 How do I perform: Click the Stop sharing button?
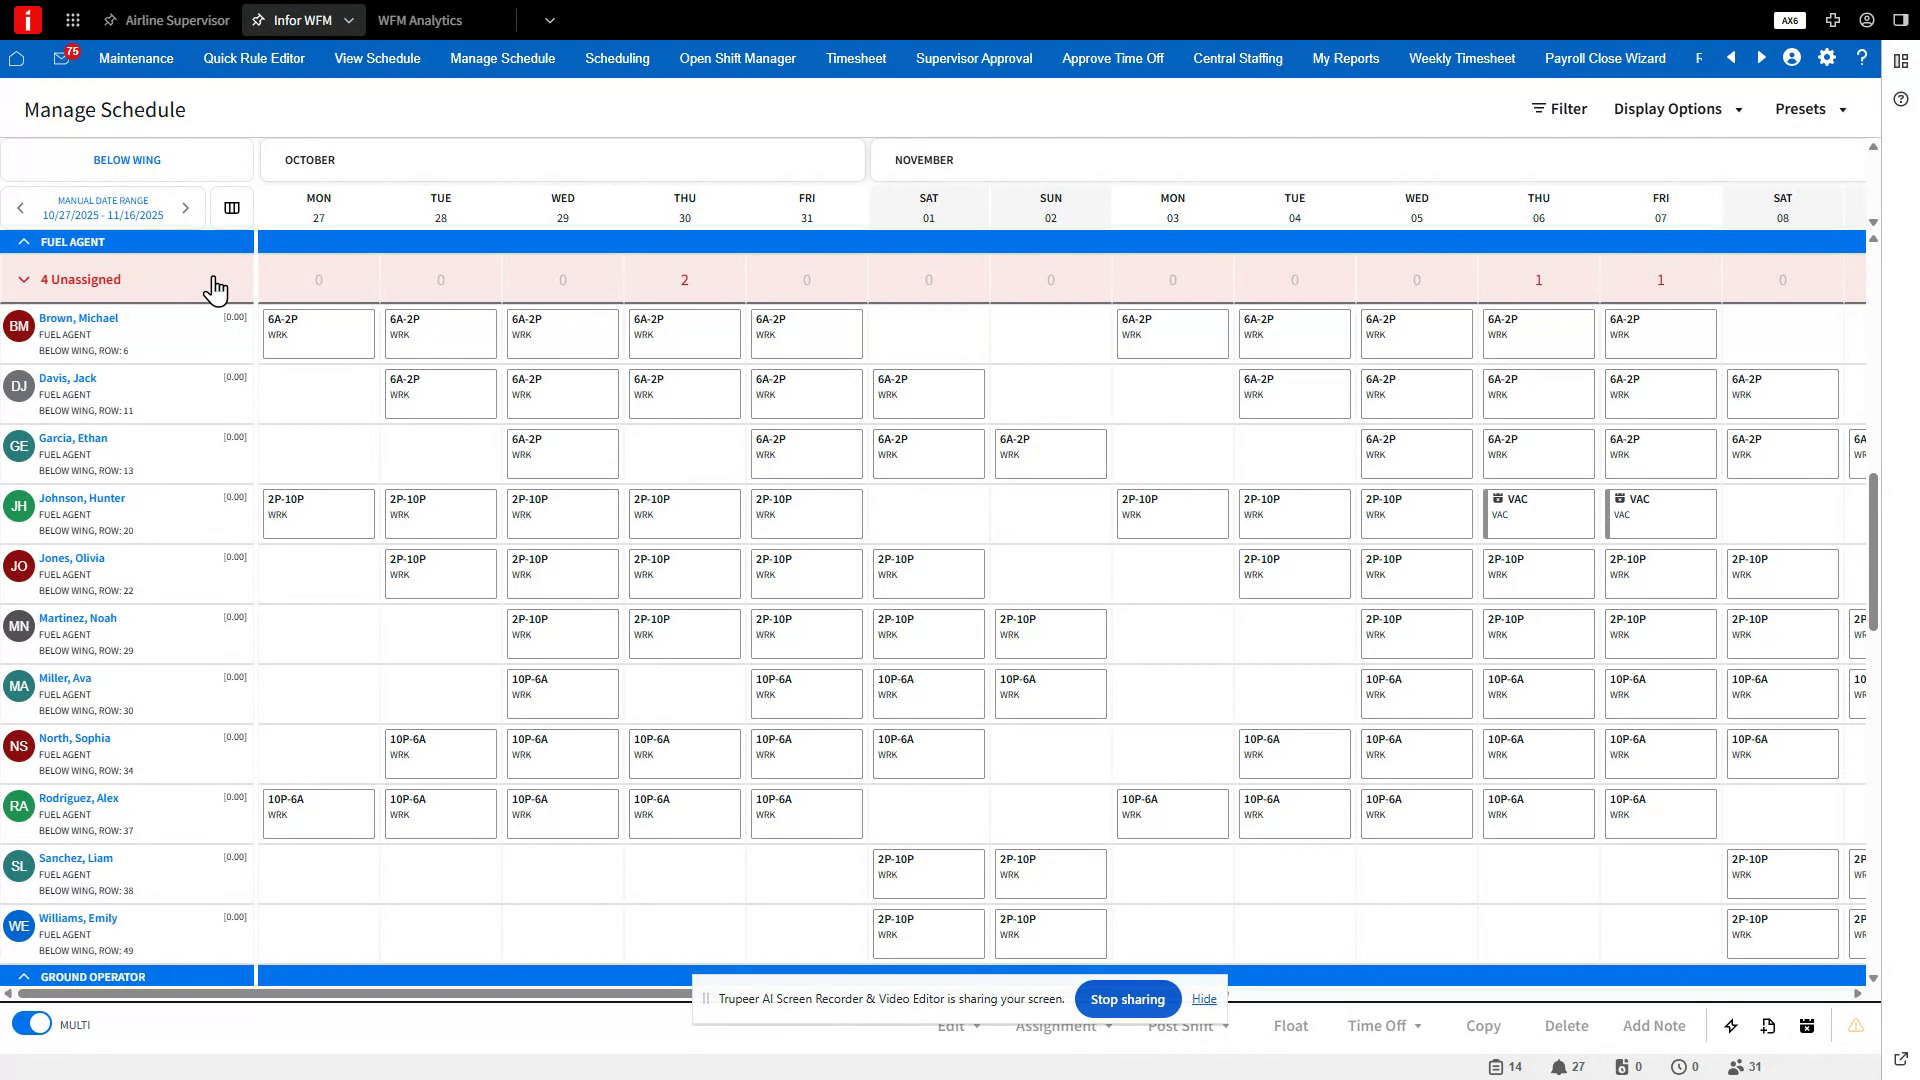(1127, 998)
